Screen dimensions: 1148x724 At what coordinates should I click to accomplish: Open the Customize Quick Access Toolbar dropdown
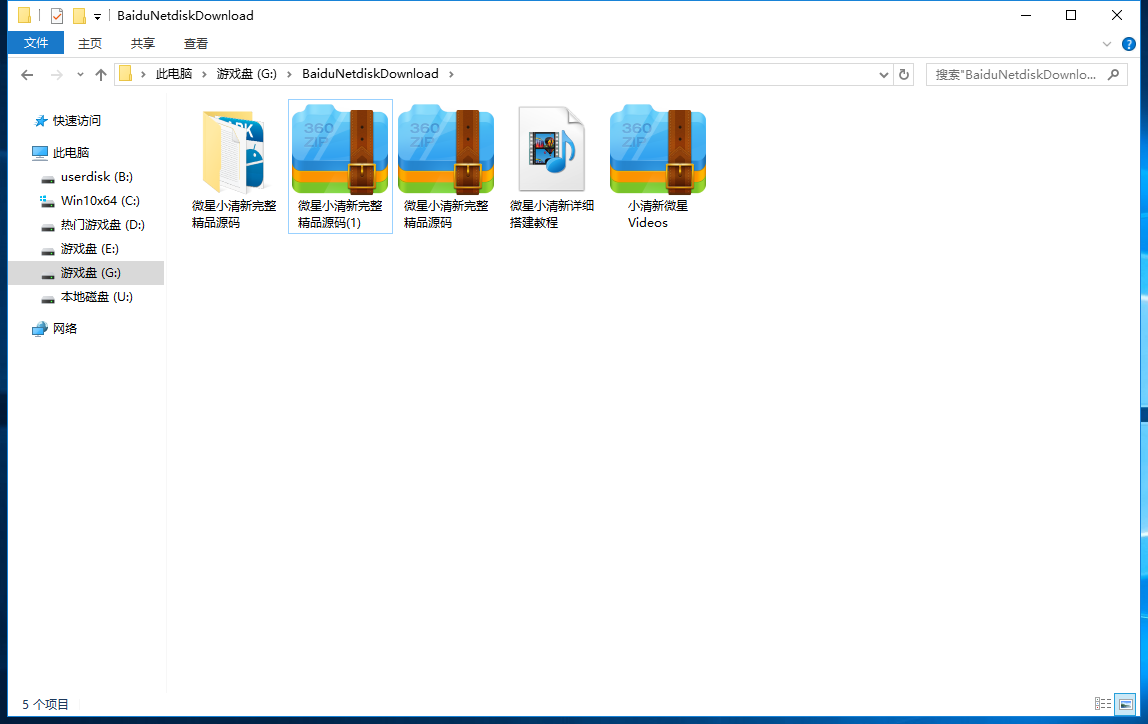click(97, 16)
